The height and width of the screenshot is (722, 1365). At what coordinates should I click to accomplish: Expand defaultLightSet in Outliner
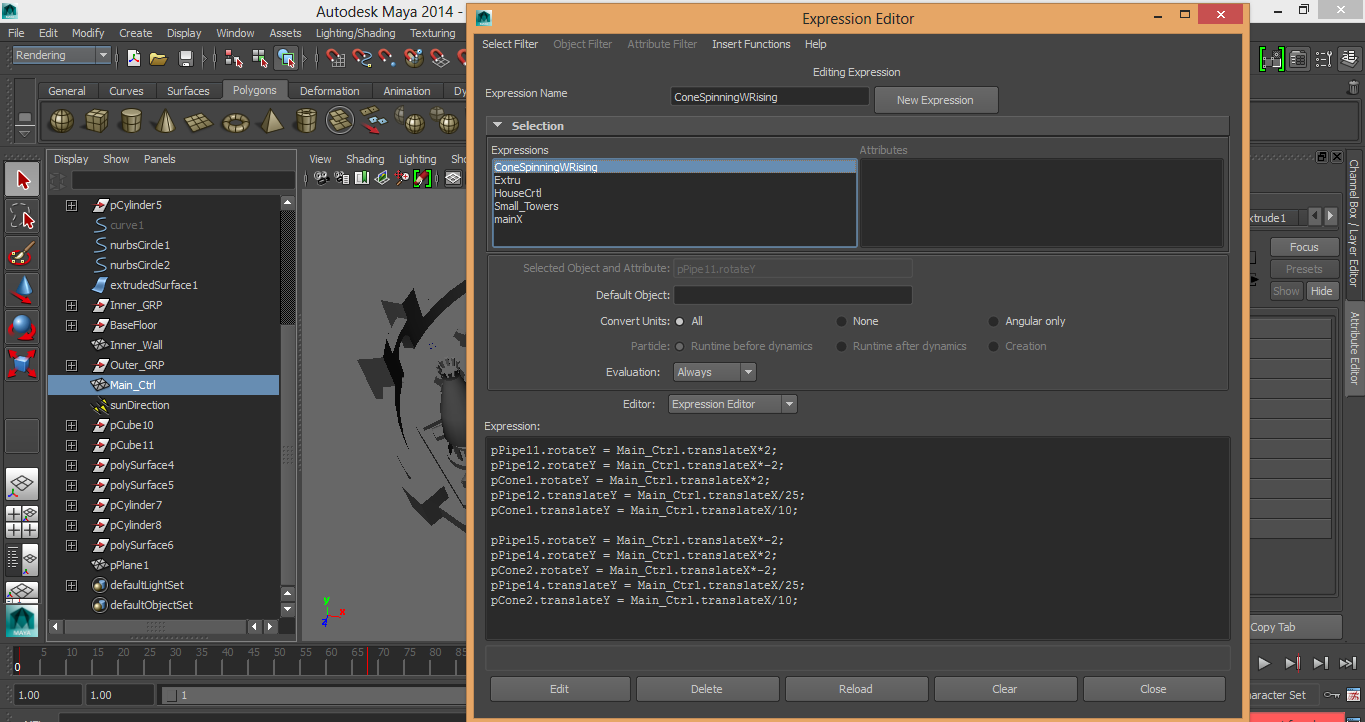[71, 585]
